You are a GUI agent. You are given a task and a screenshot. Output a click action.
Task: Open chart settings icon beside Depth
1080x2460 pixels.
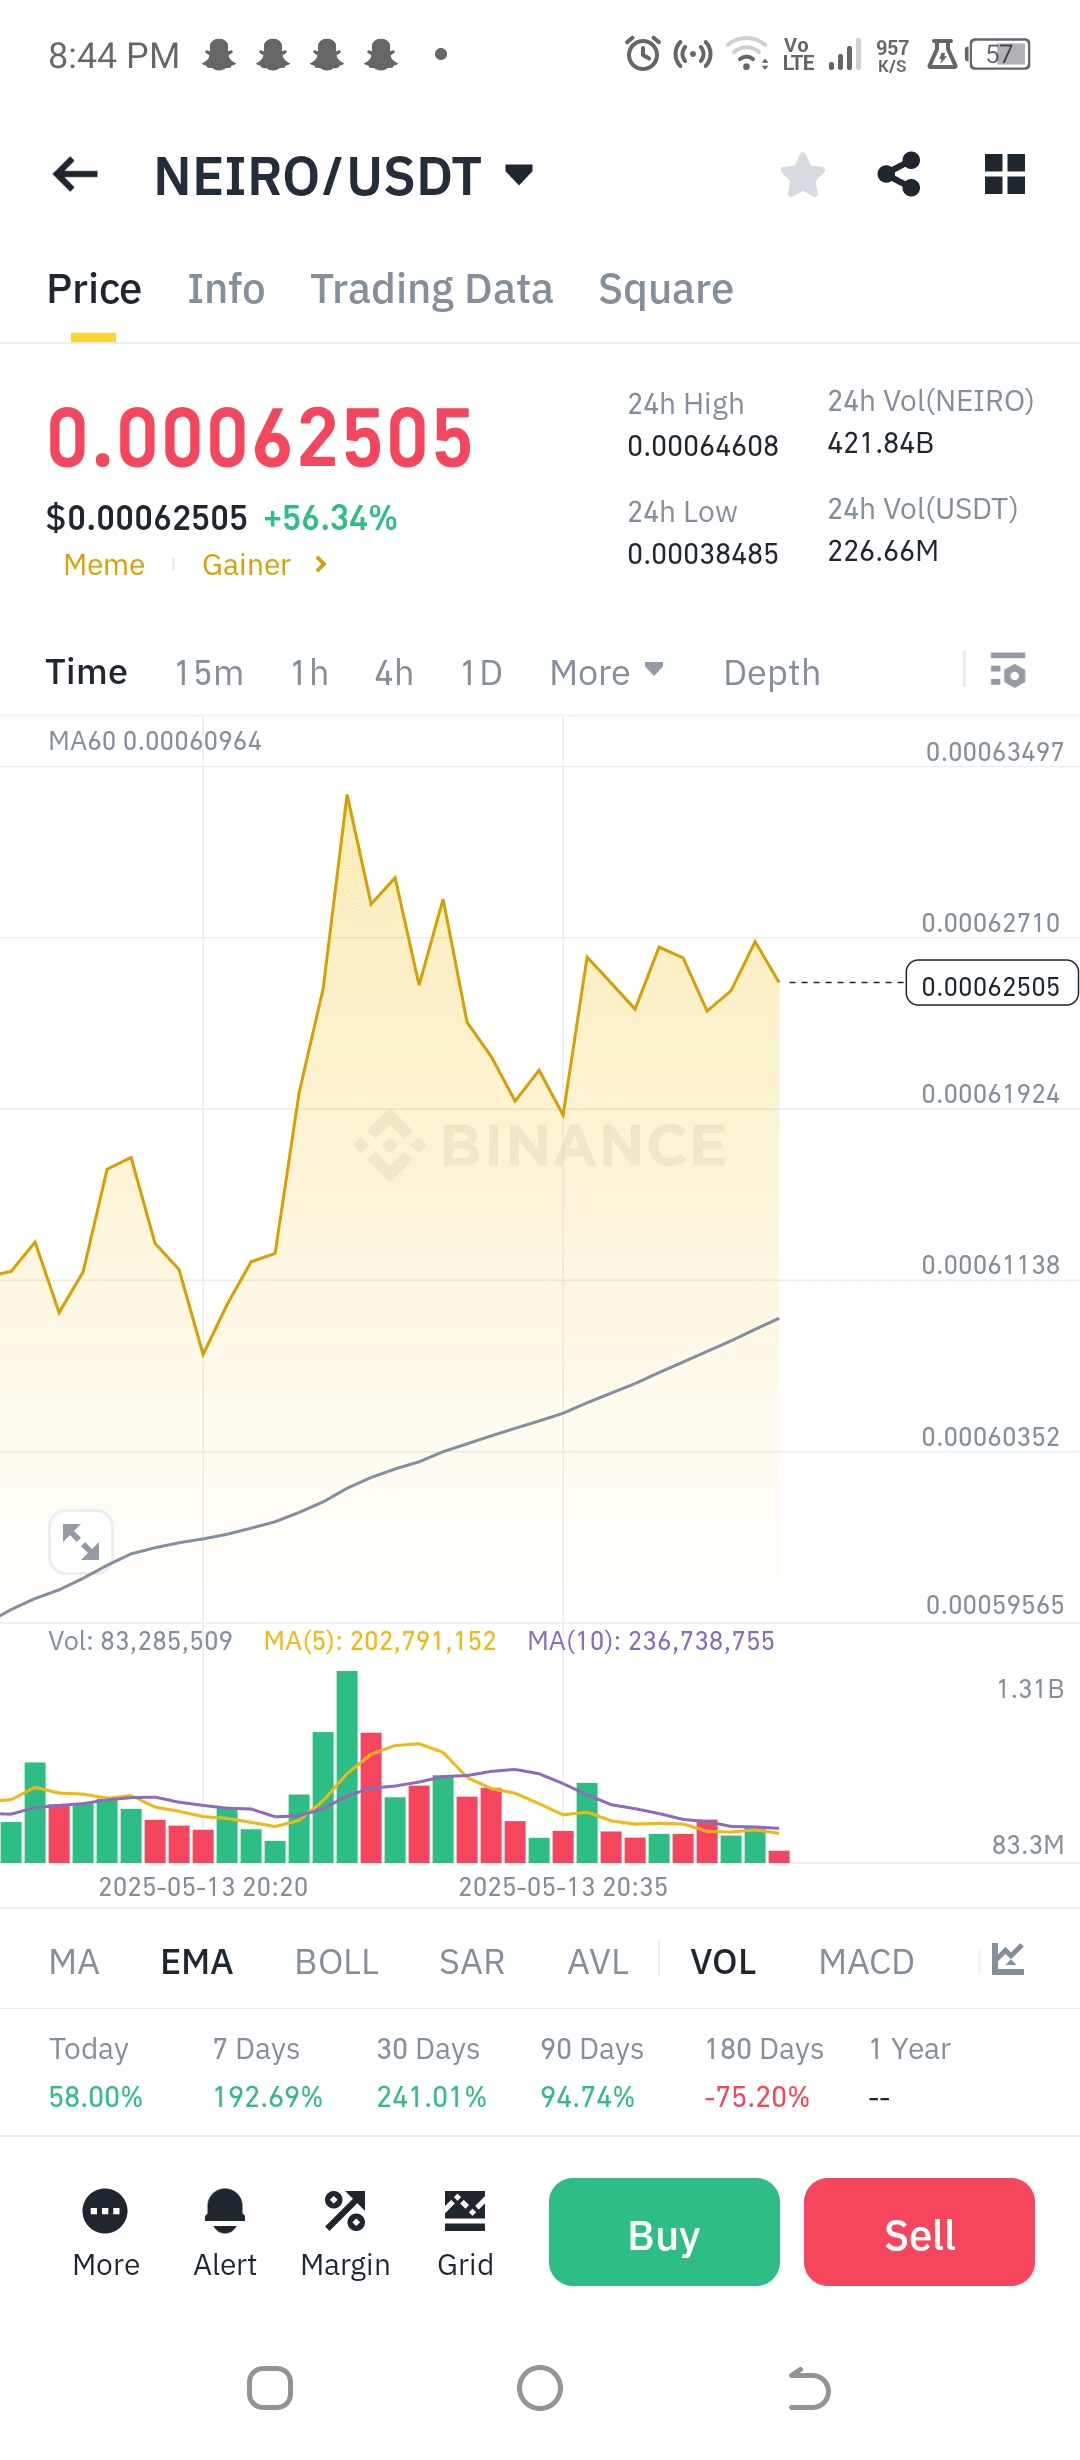[x=1008, y=670]
